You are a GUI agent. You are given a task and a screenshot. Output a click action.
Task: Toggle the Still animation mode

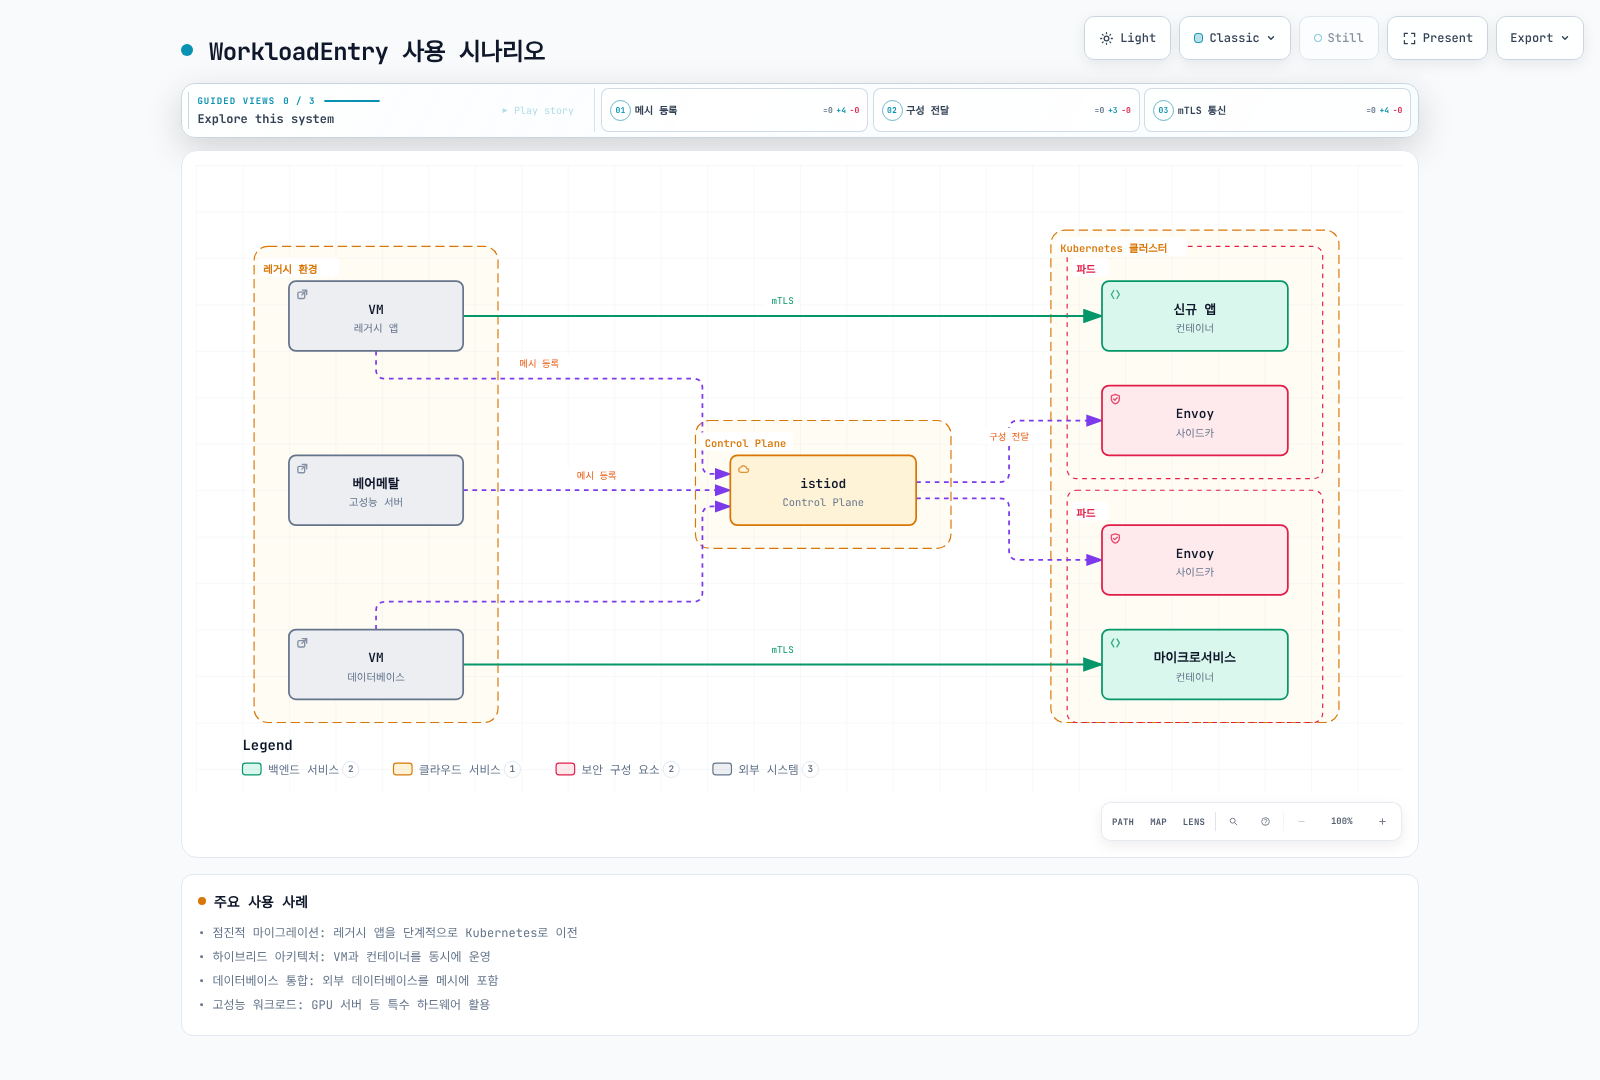pyautogui.click(x=1339, y=38)
